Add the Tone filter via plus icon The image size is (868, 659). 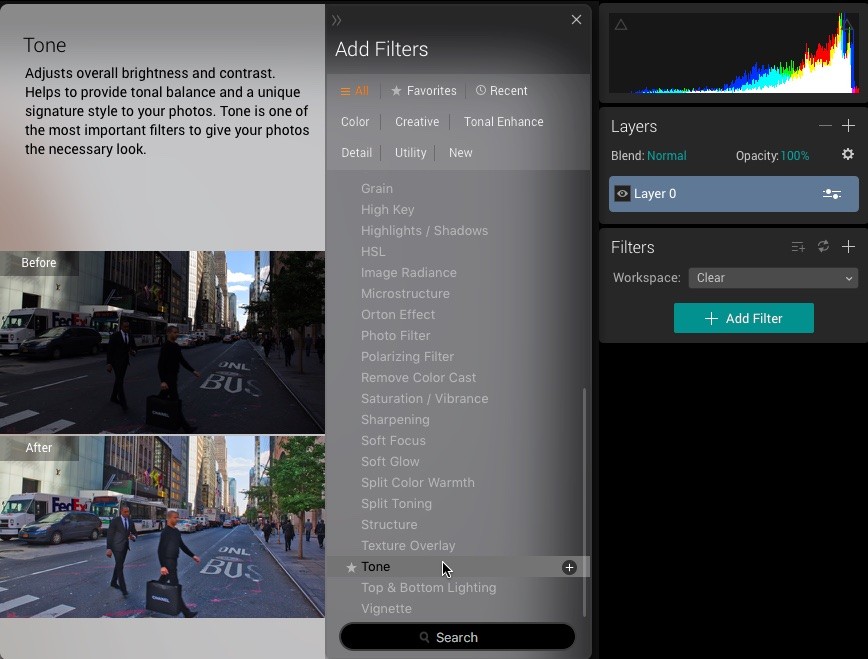[x=569, y=567]
